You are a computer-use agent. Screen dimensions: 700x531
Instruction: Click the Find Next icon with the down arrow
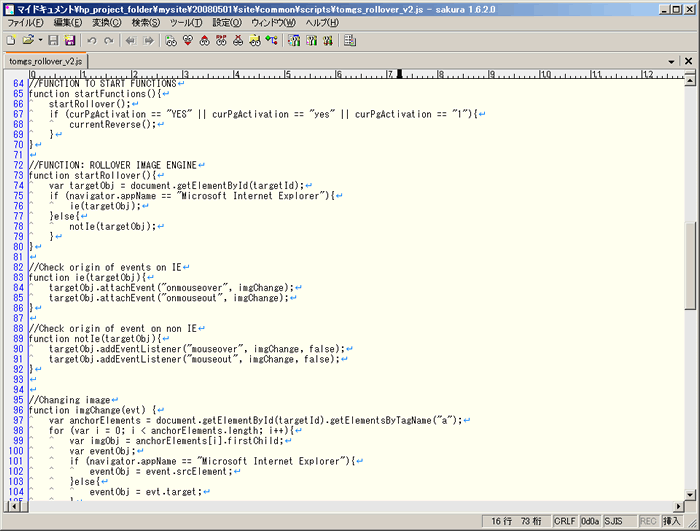(x=188, y=41)
